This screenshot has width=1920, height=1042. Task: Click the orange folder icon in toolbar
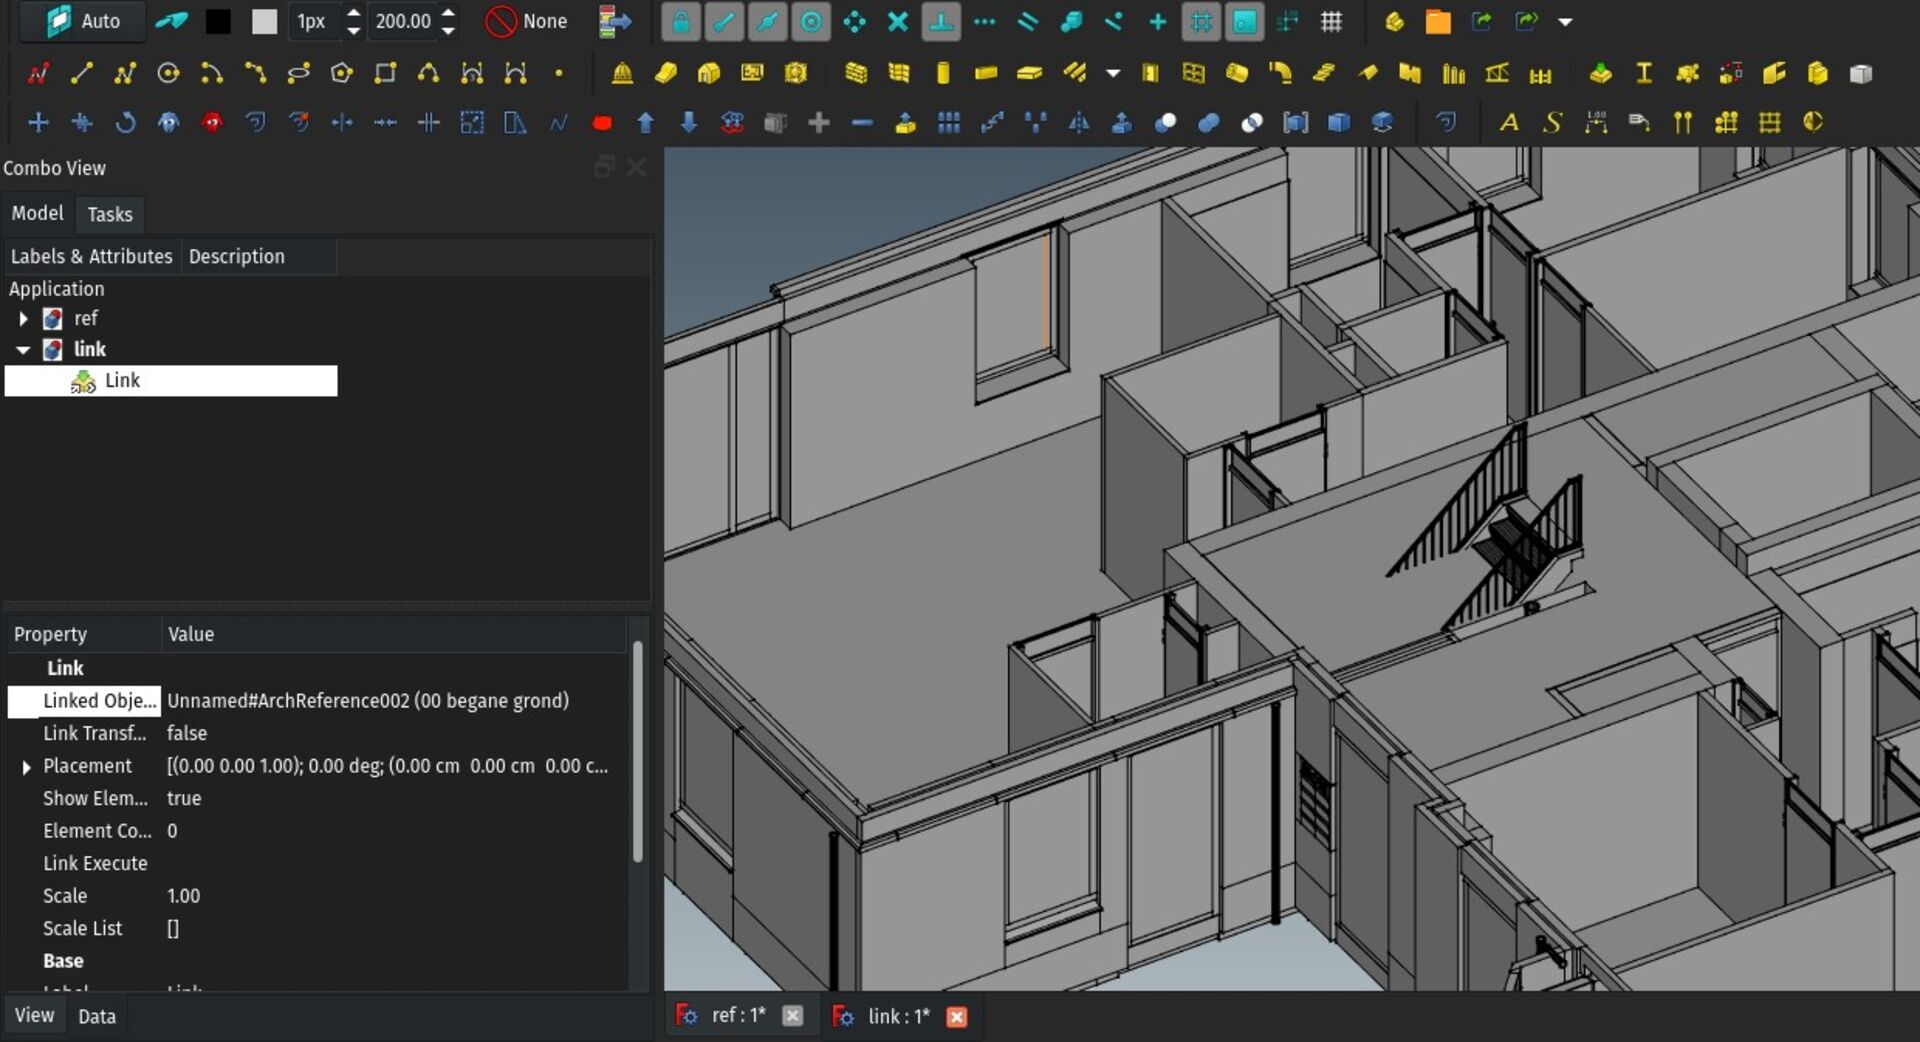pos(1438,21)
